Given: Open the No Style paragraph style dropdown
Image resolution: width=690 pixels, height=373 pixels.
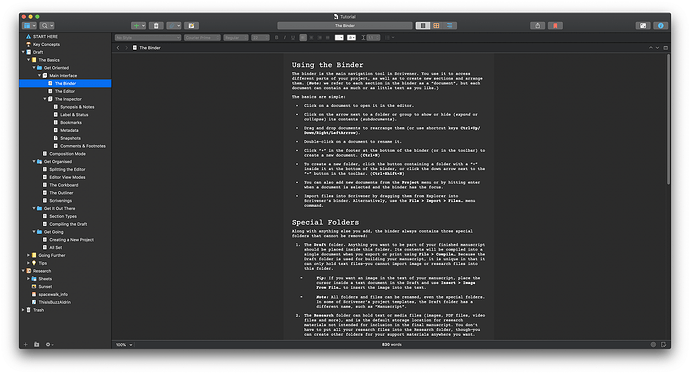Looking at the screenshot, I should point(148,38).
